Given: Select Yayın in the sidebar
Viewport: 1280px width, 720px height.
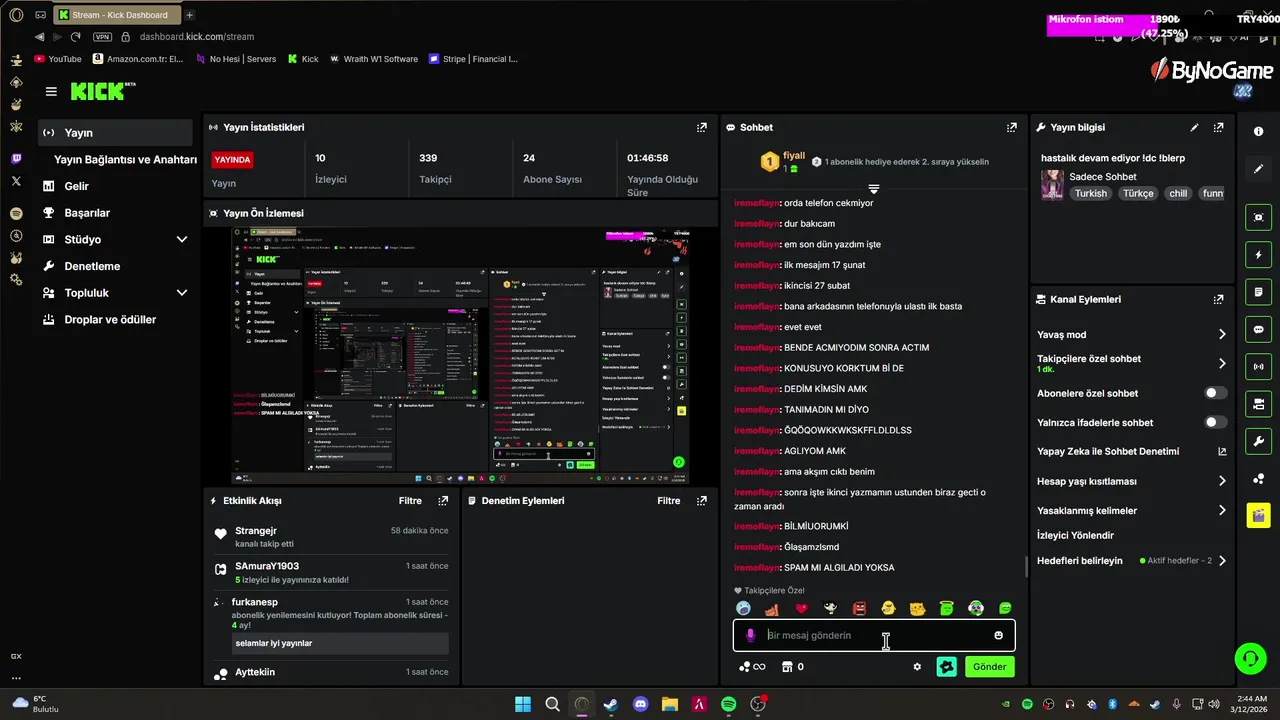Looking at the screenshot, I should pos(115,133).
